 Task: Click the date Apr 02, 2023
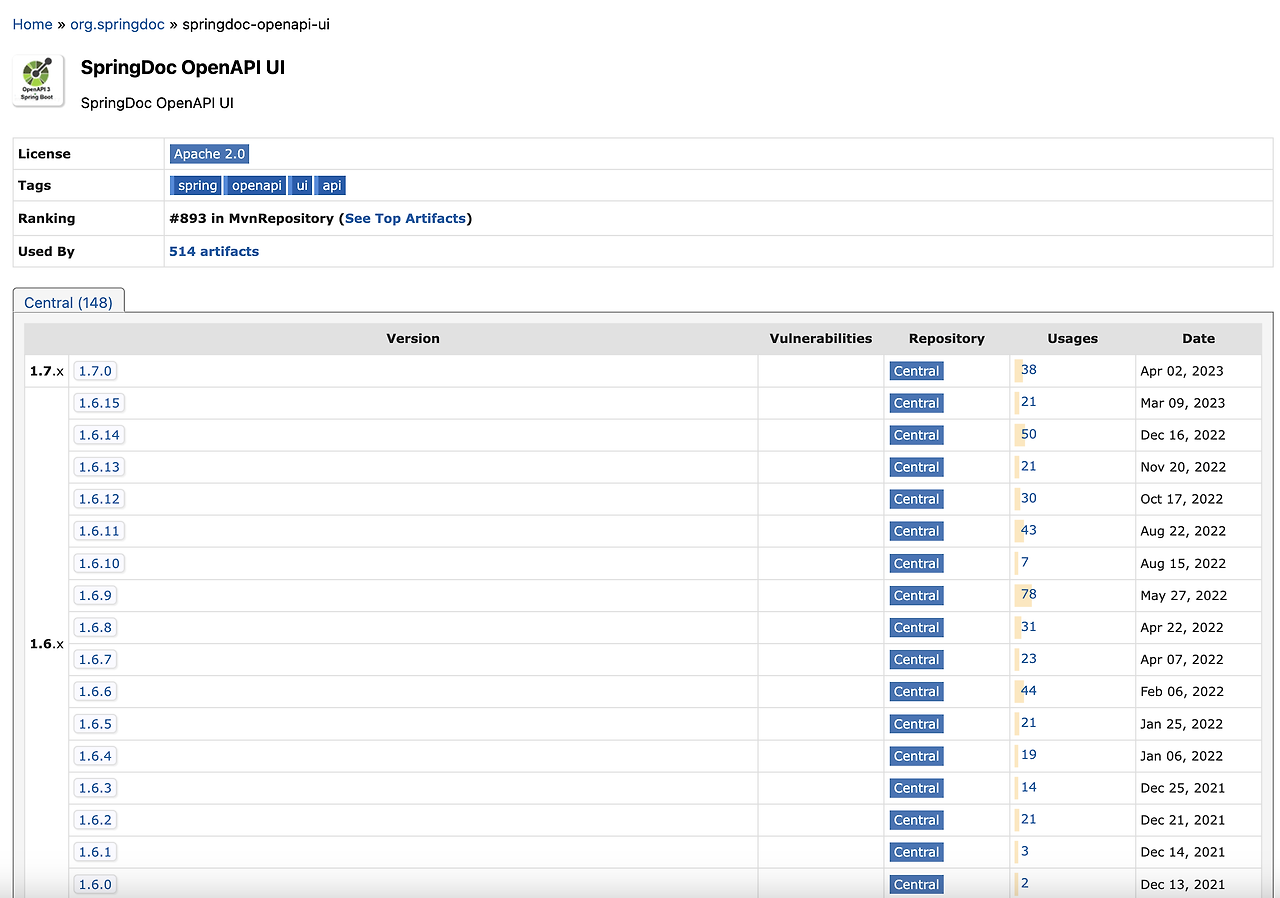tap(1182, 371)
